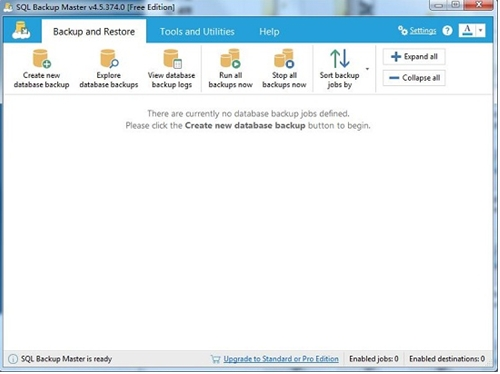Screen dimensions: 500x374
Task: Click the info icon in status bar
Action: tap(13, 359)
